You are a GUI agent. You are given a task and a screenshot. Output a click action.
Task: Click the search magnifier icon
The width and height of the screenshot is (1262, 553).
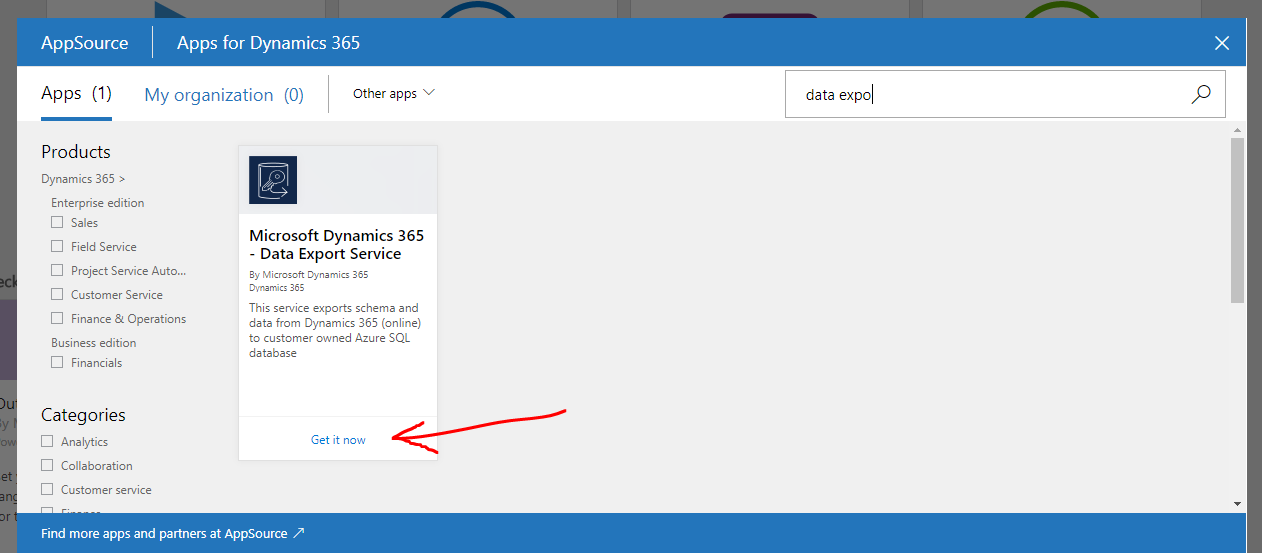(x=1201, y=94)
